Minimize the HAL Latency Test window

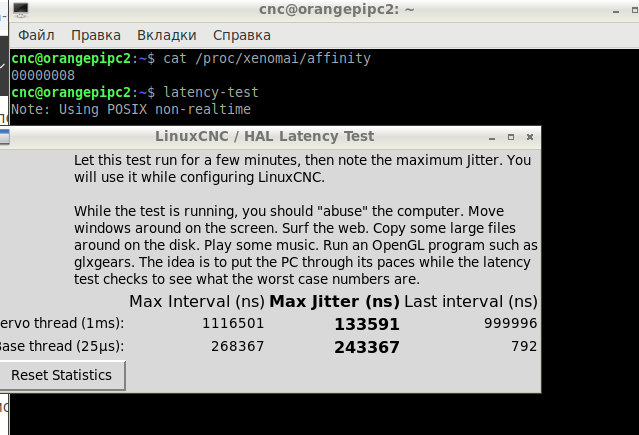[492, 138]
